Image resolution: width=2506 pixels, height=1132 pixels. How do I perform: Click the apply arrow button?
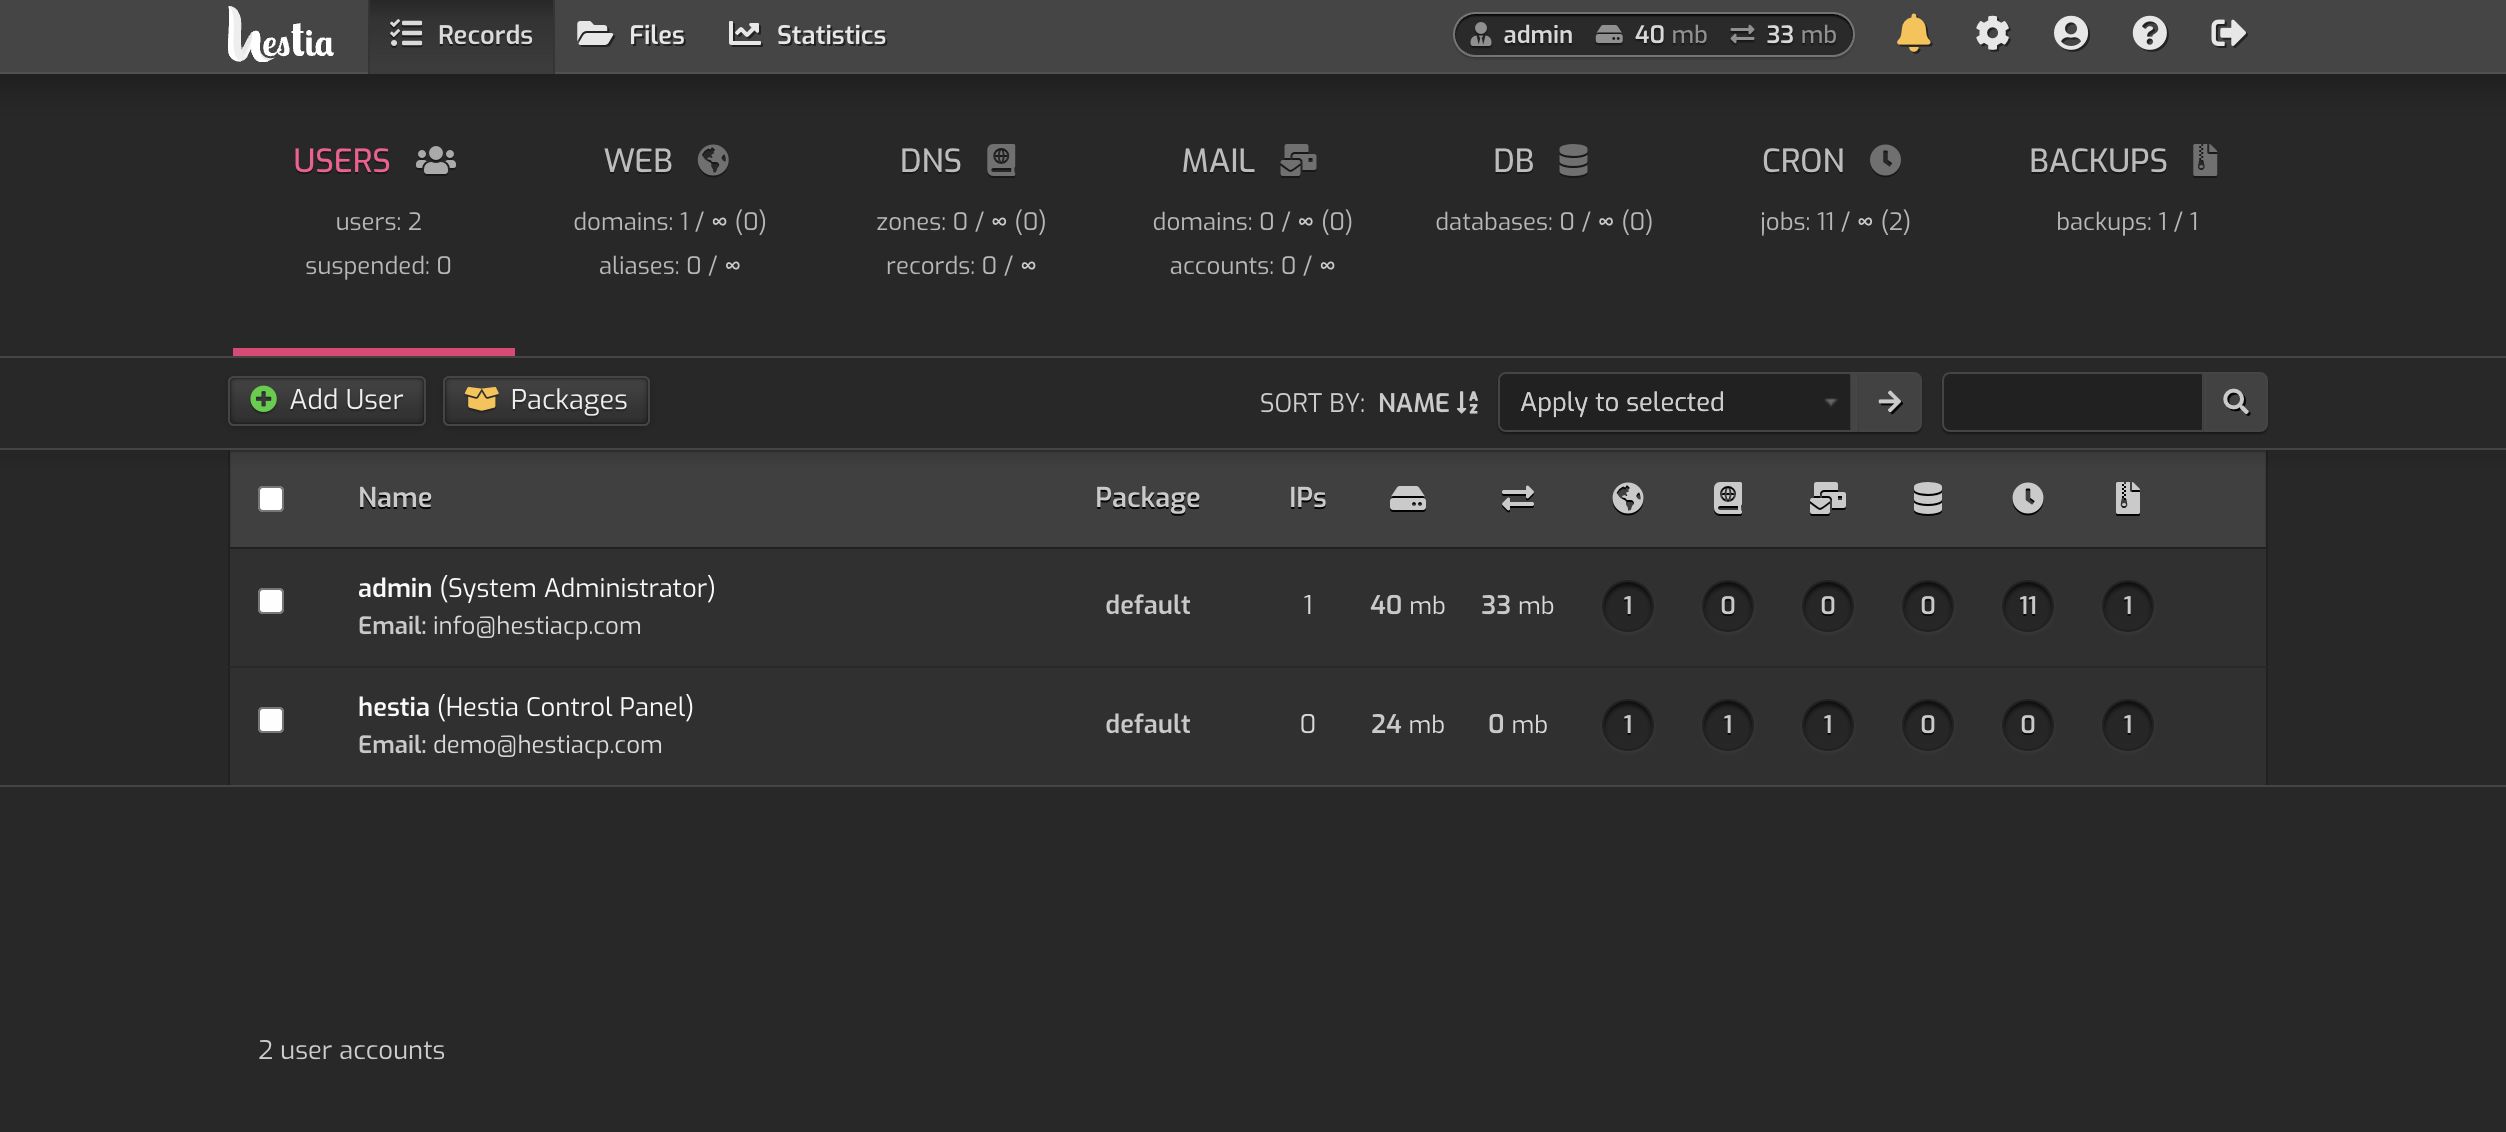click(1888, 402)
